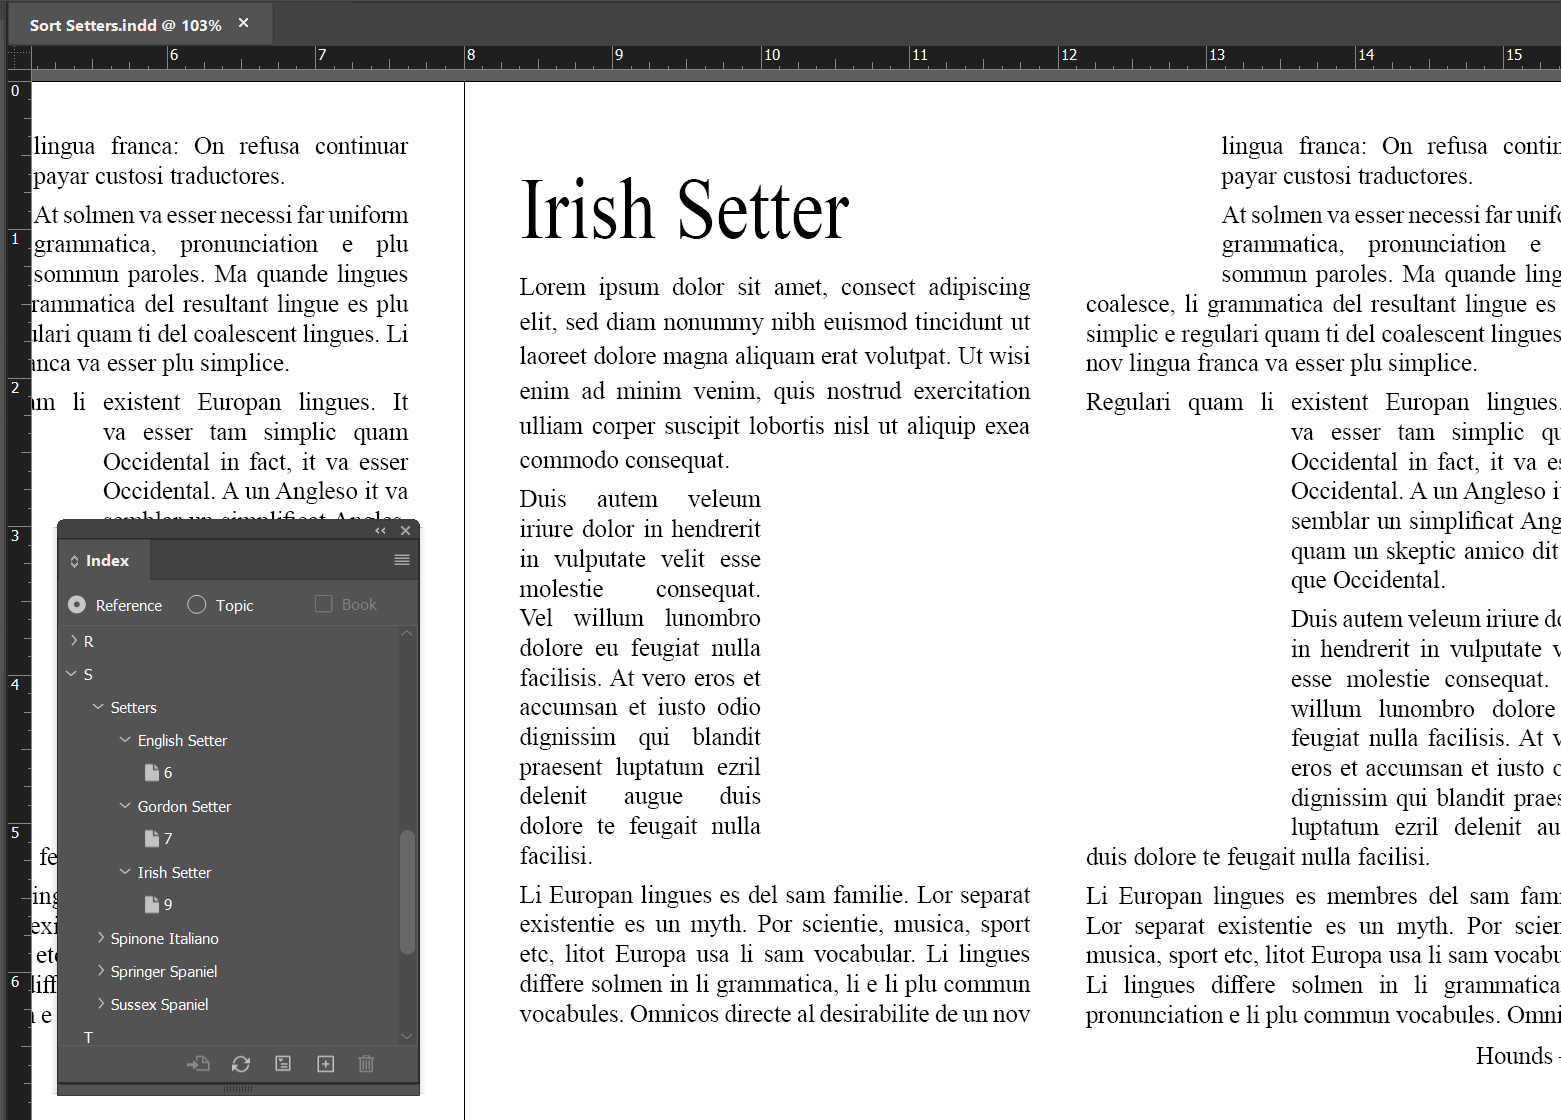Screen dimensions: 1561x1120
Task: Click the Index panel tab
Action: tap(106, 561)
